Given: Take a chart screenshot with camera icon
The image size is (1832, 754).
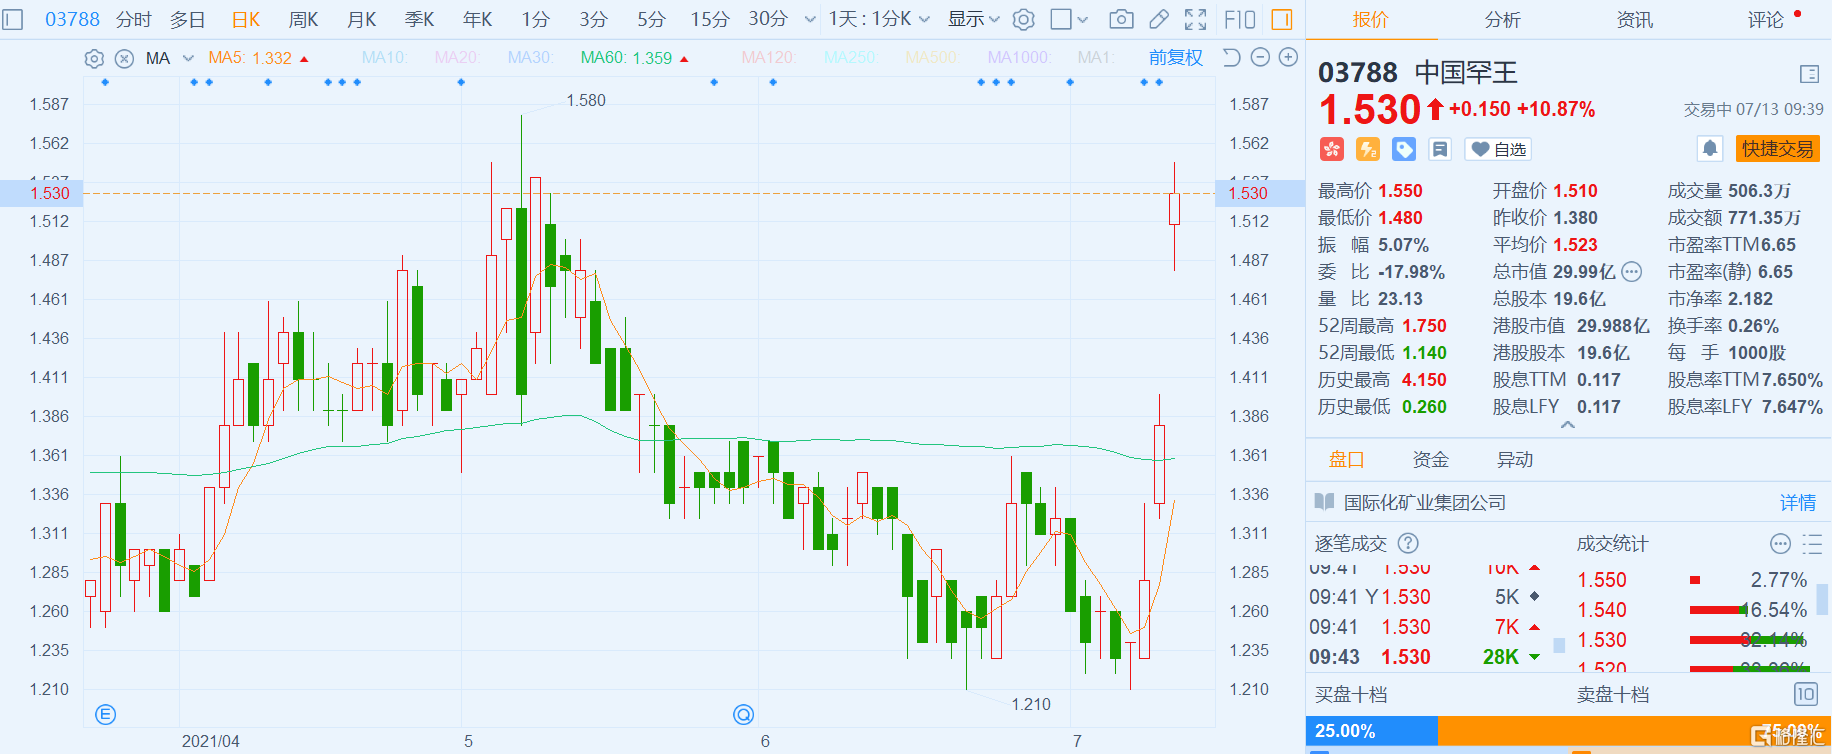Looking at the screenshot, I should (1122, 19).
